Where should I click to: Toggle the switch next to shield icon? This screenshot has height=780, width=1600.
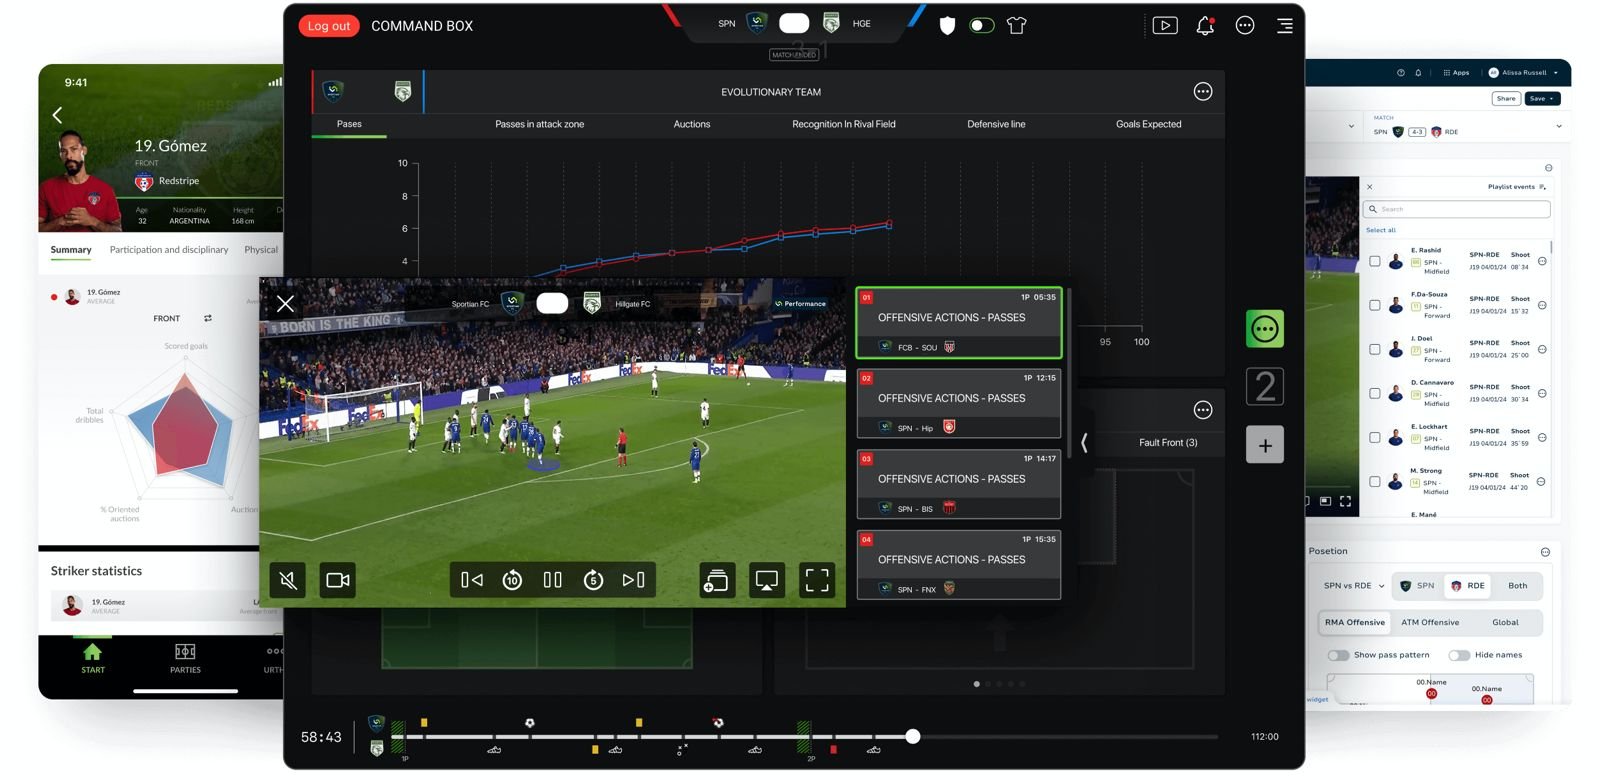[982, 25]
